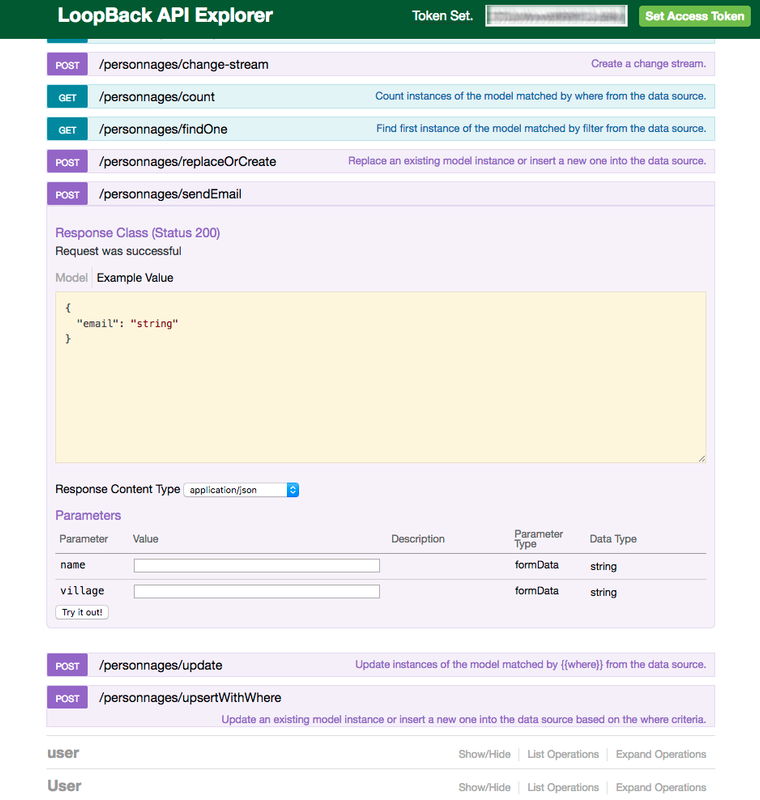The width and height of the screenshot is (760, 800).
Task: Expand the /personnages/findOne endpoint
Action: click(x=163, y=130)
